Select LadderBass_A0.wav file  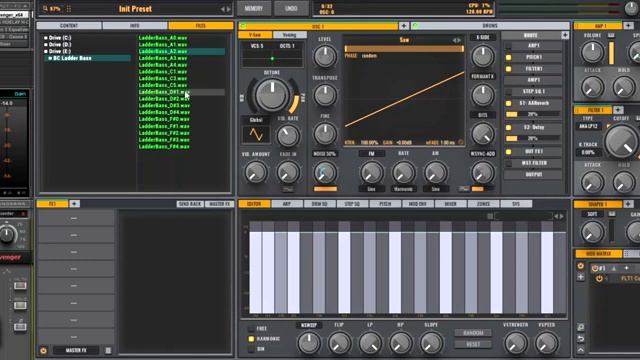pyautogui.click(x=163, y=38)
